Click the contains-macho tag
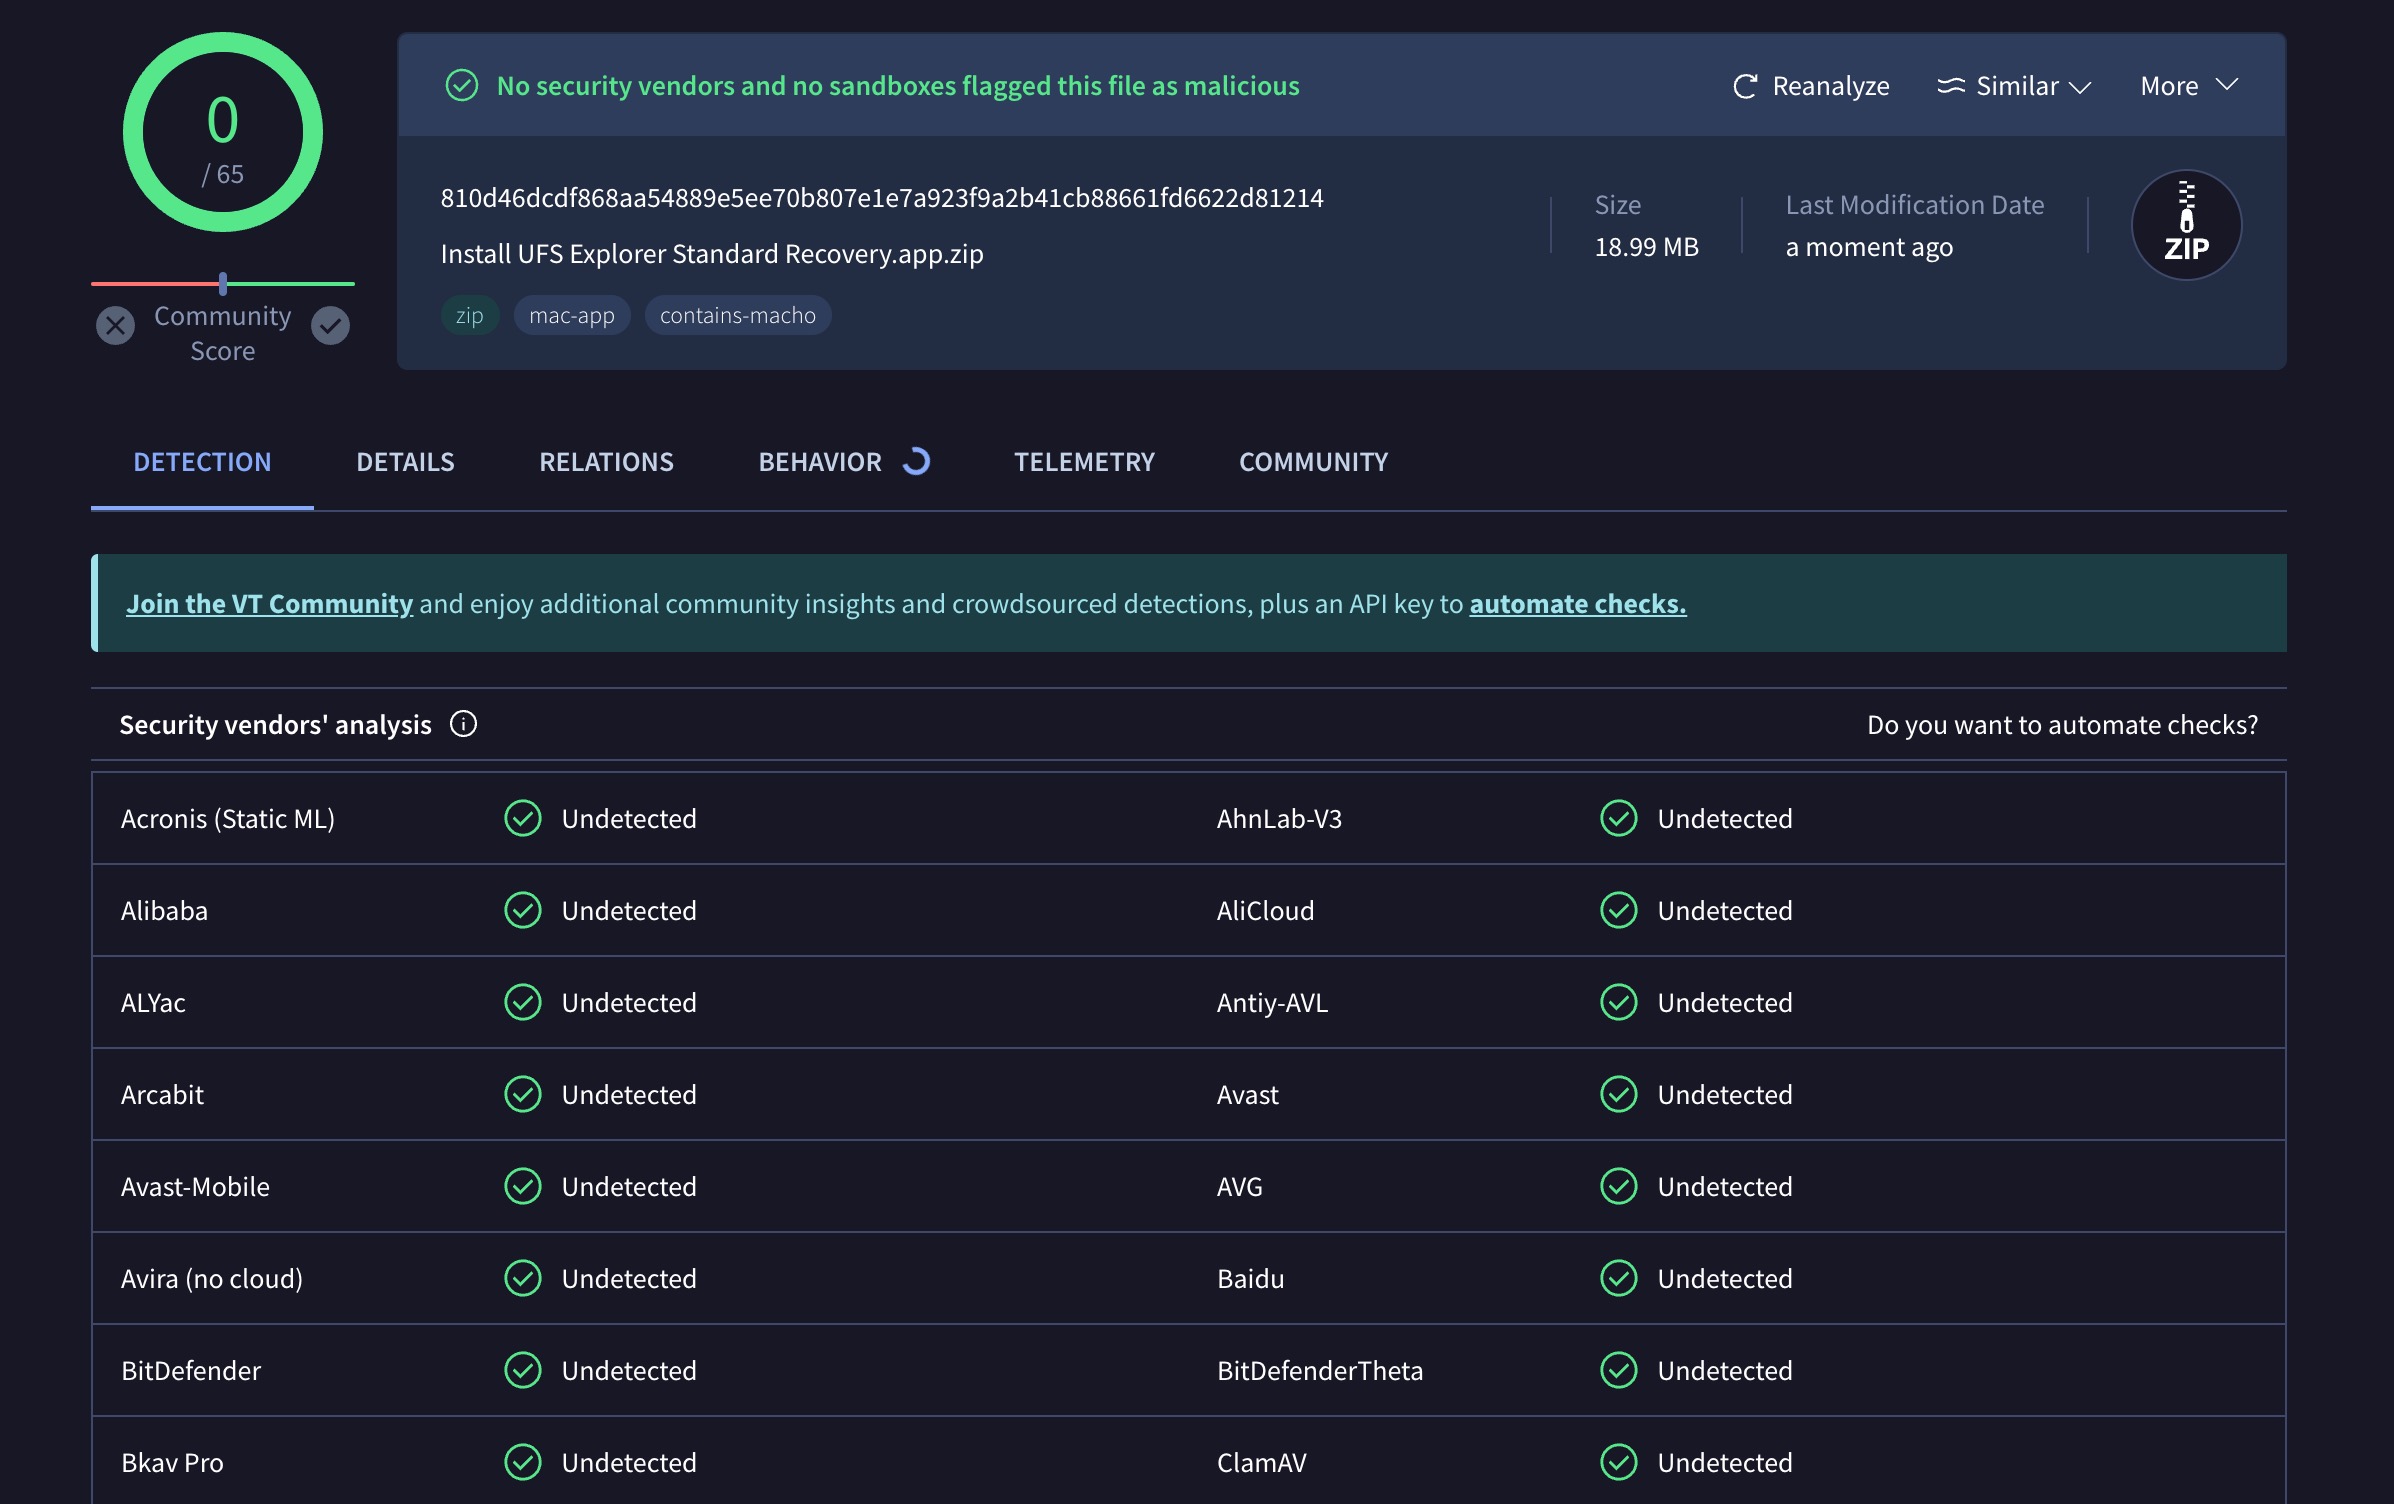This screenshot has height=1504, width=2394. 737,315
